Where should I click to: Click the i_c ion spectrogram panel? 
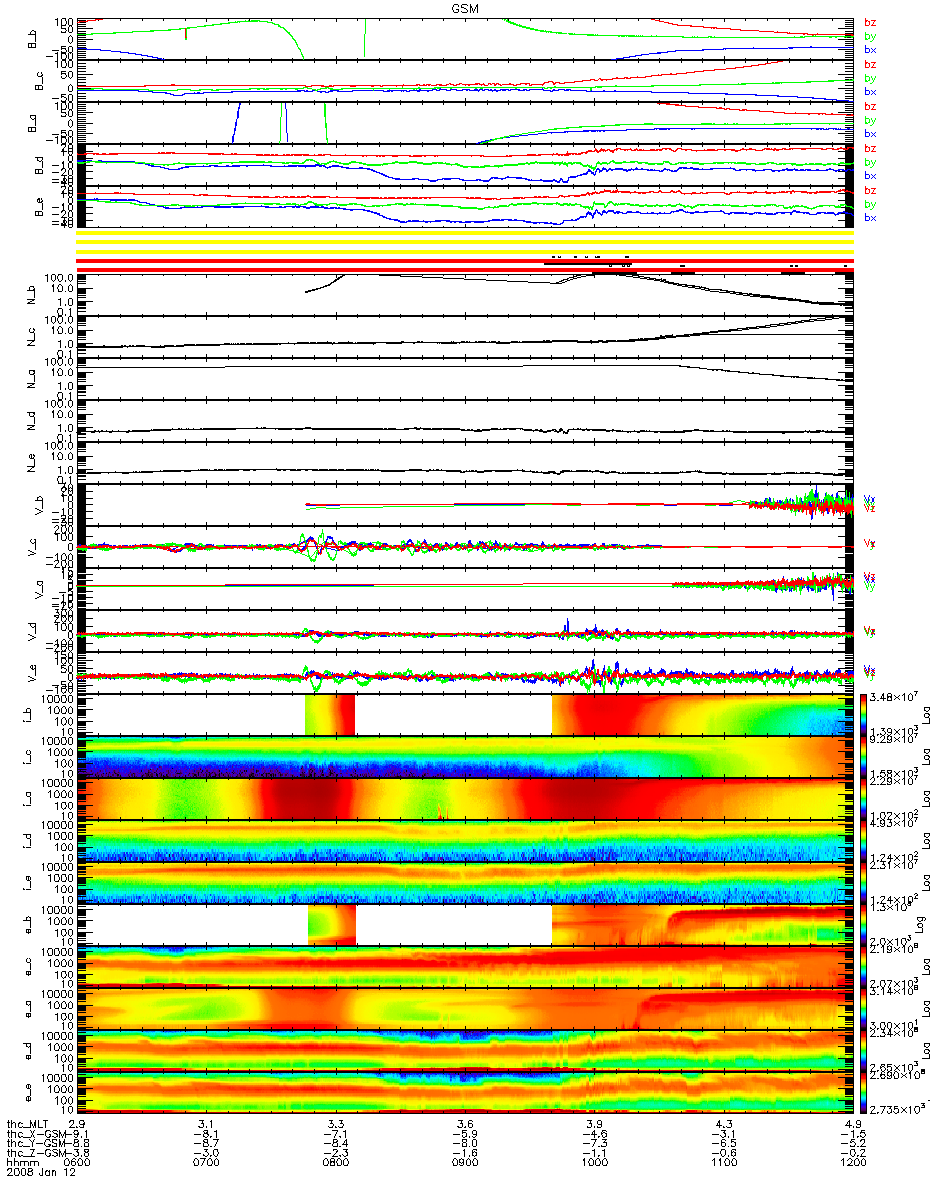coord(466,756)
